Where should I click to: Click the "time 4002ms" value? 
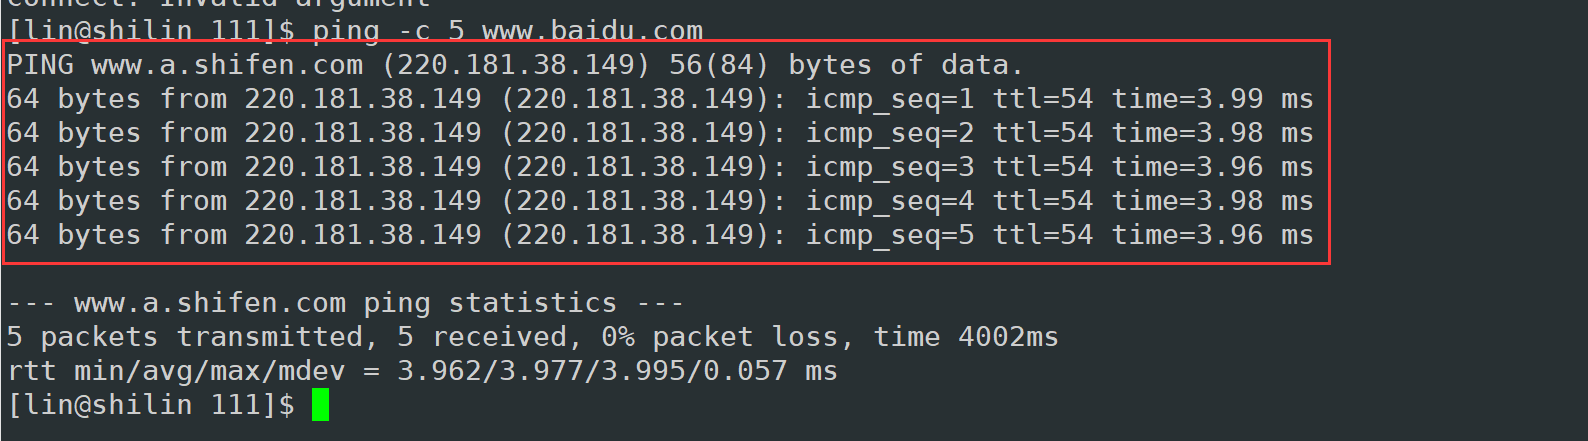(965, 338)
